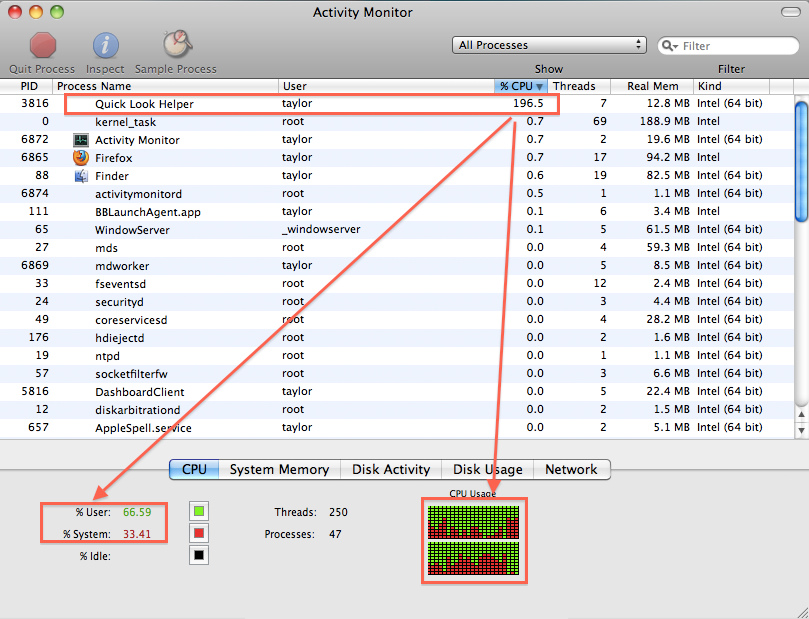
Task: Switch to the System Memory tab
Action: click(x=279, y=469)
